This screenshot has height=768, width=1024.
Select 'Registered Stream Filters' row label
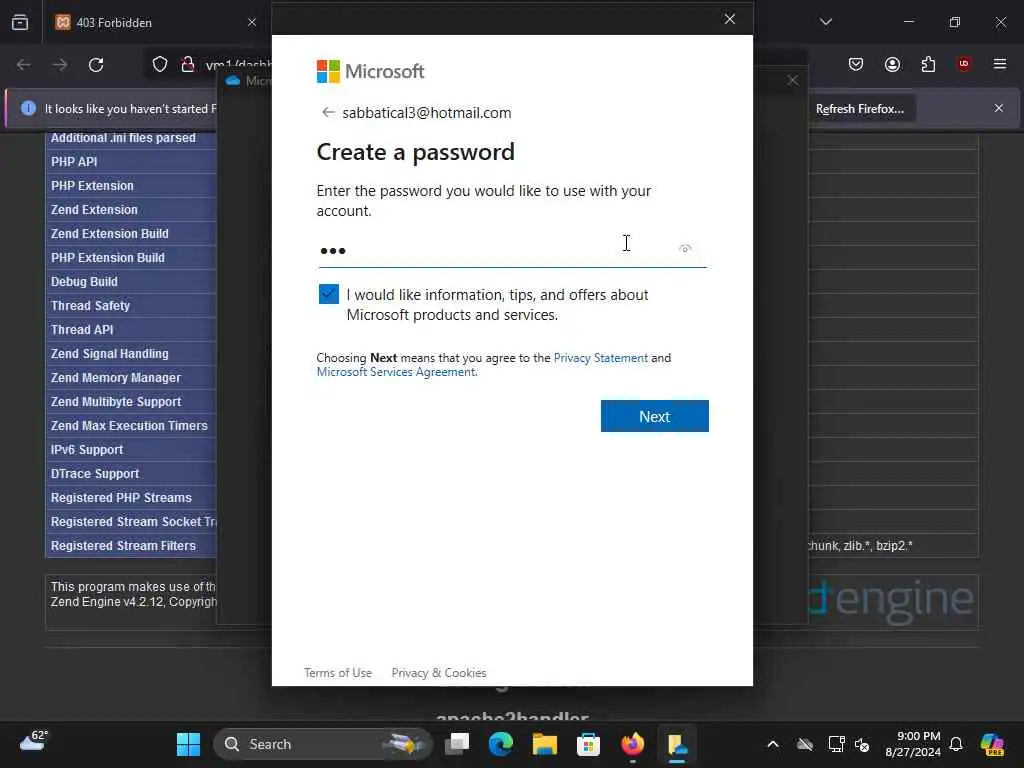point(123,545)
